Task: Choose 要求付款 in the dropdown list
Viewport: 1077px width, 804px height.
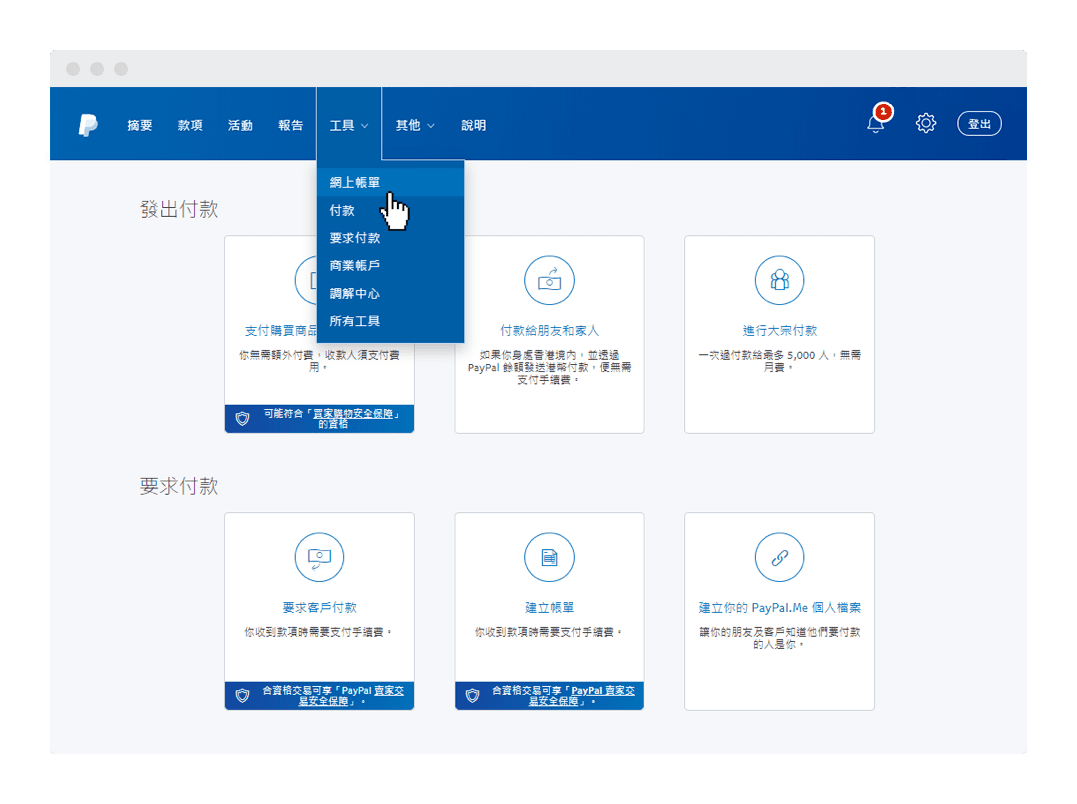Action: click(x=355, y=238)
